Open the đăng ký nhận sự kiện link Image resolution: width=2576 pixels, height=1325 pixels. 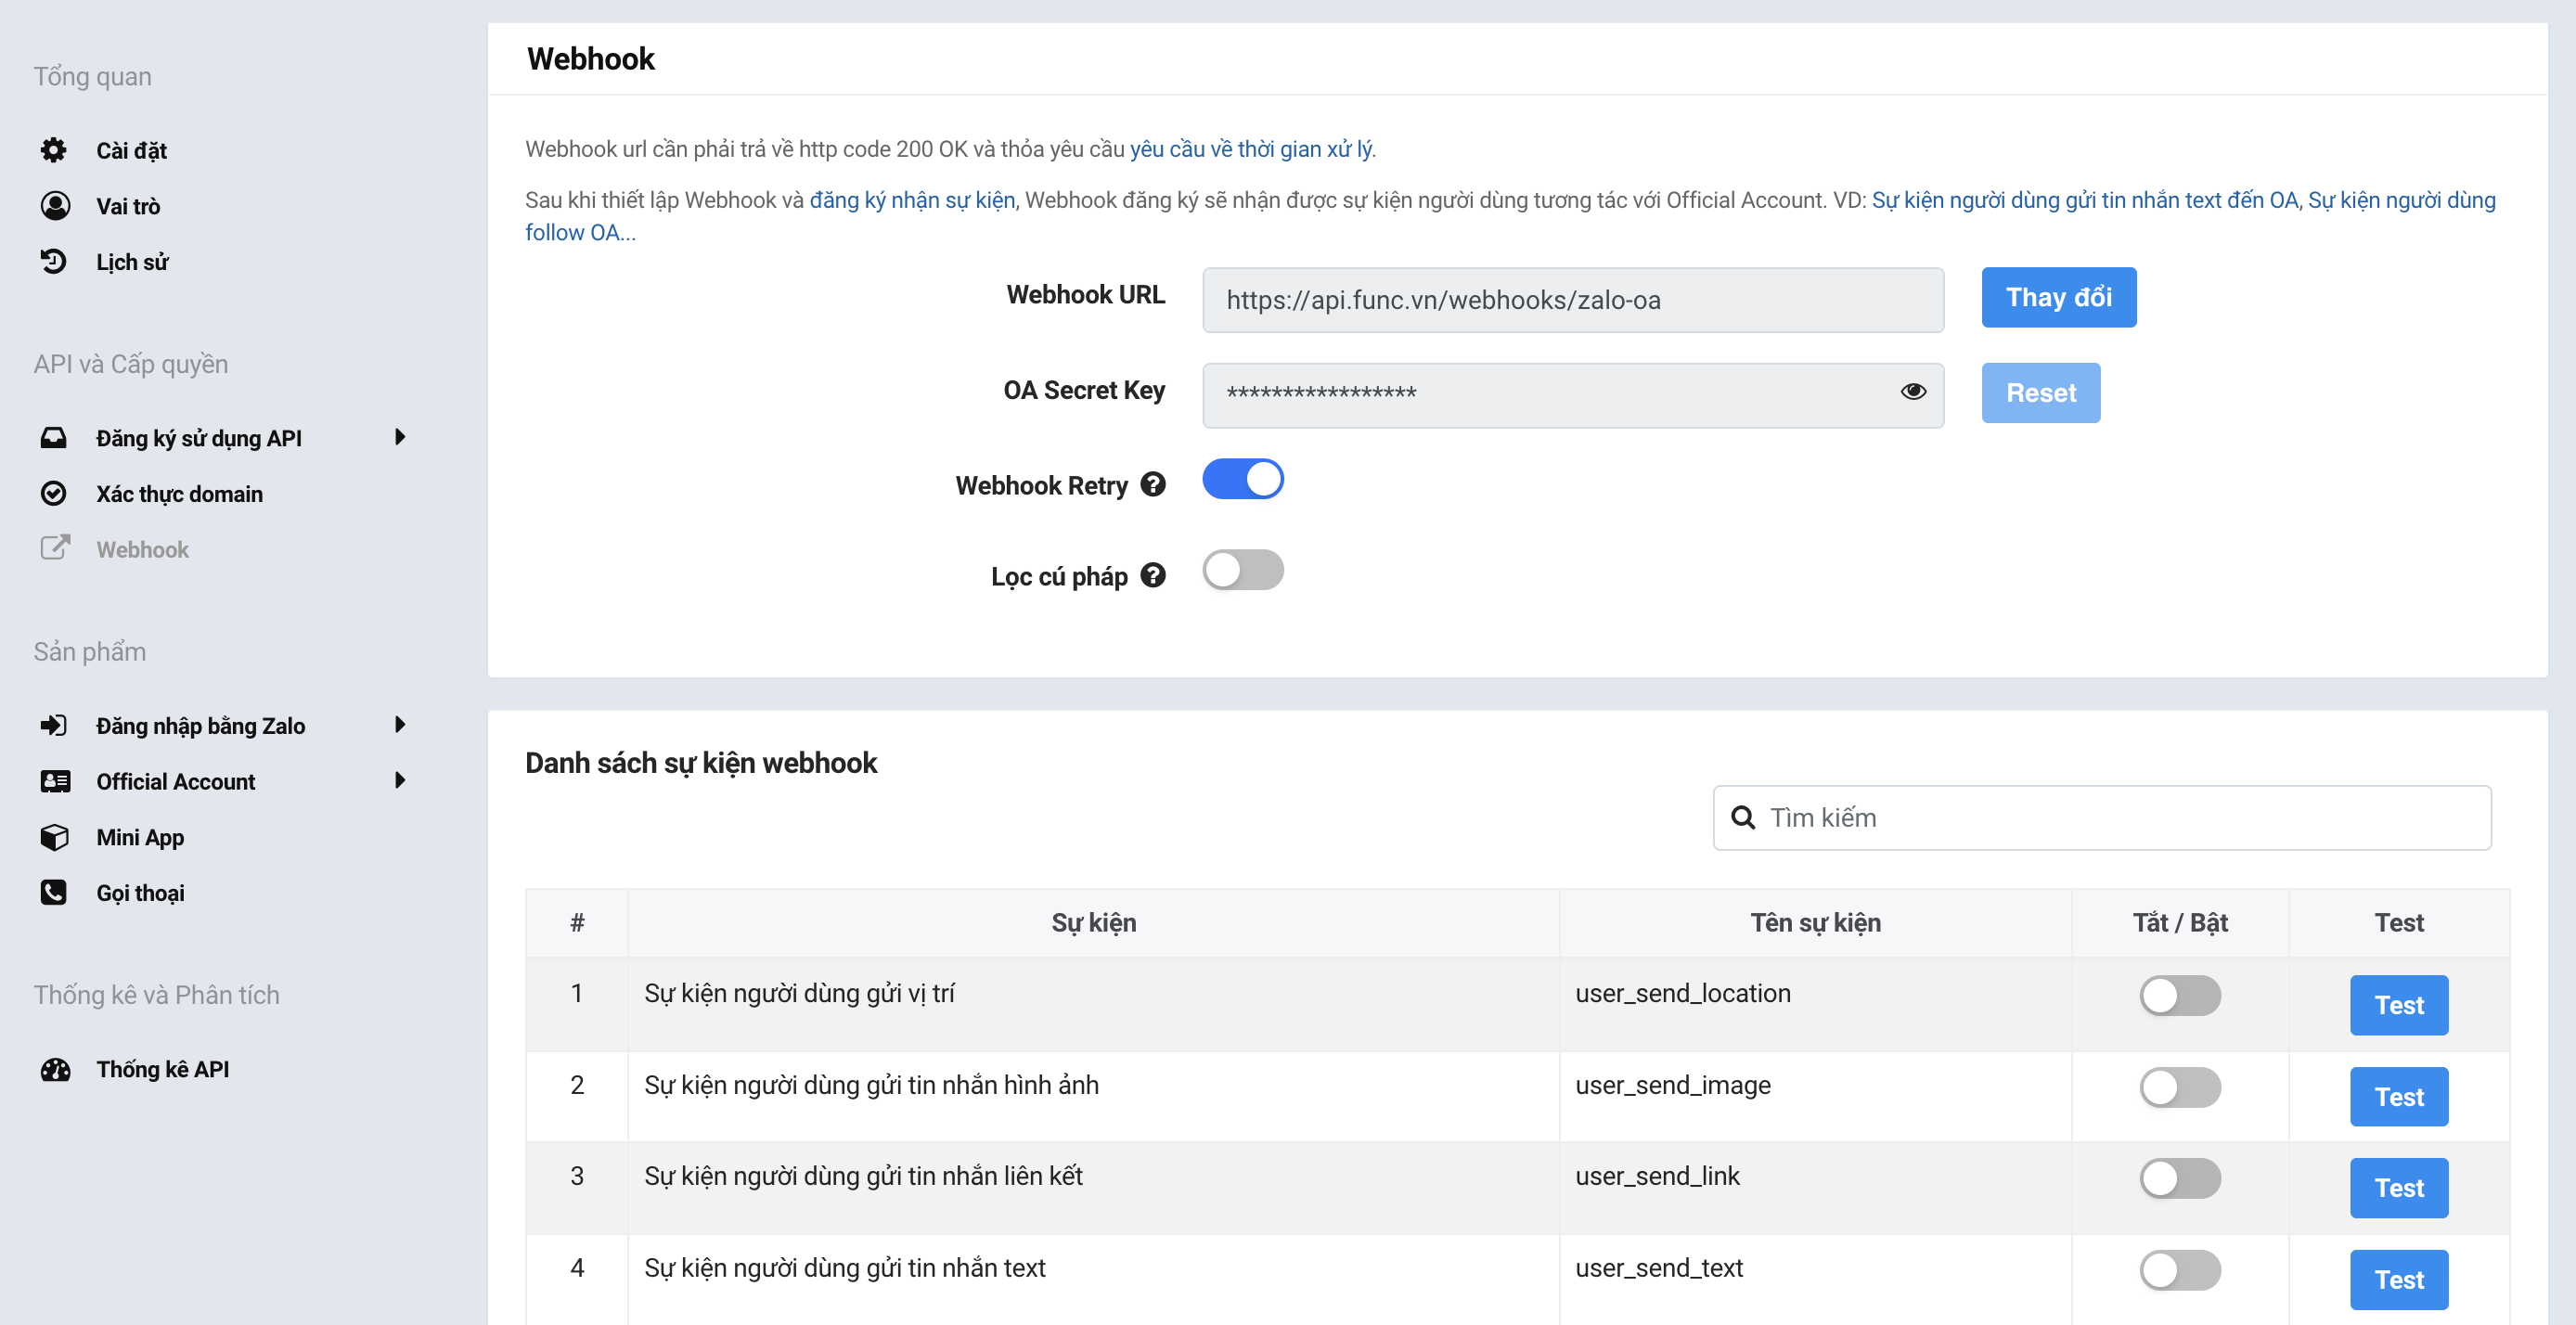pyautogui.click(x=911, y=200)
